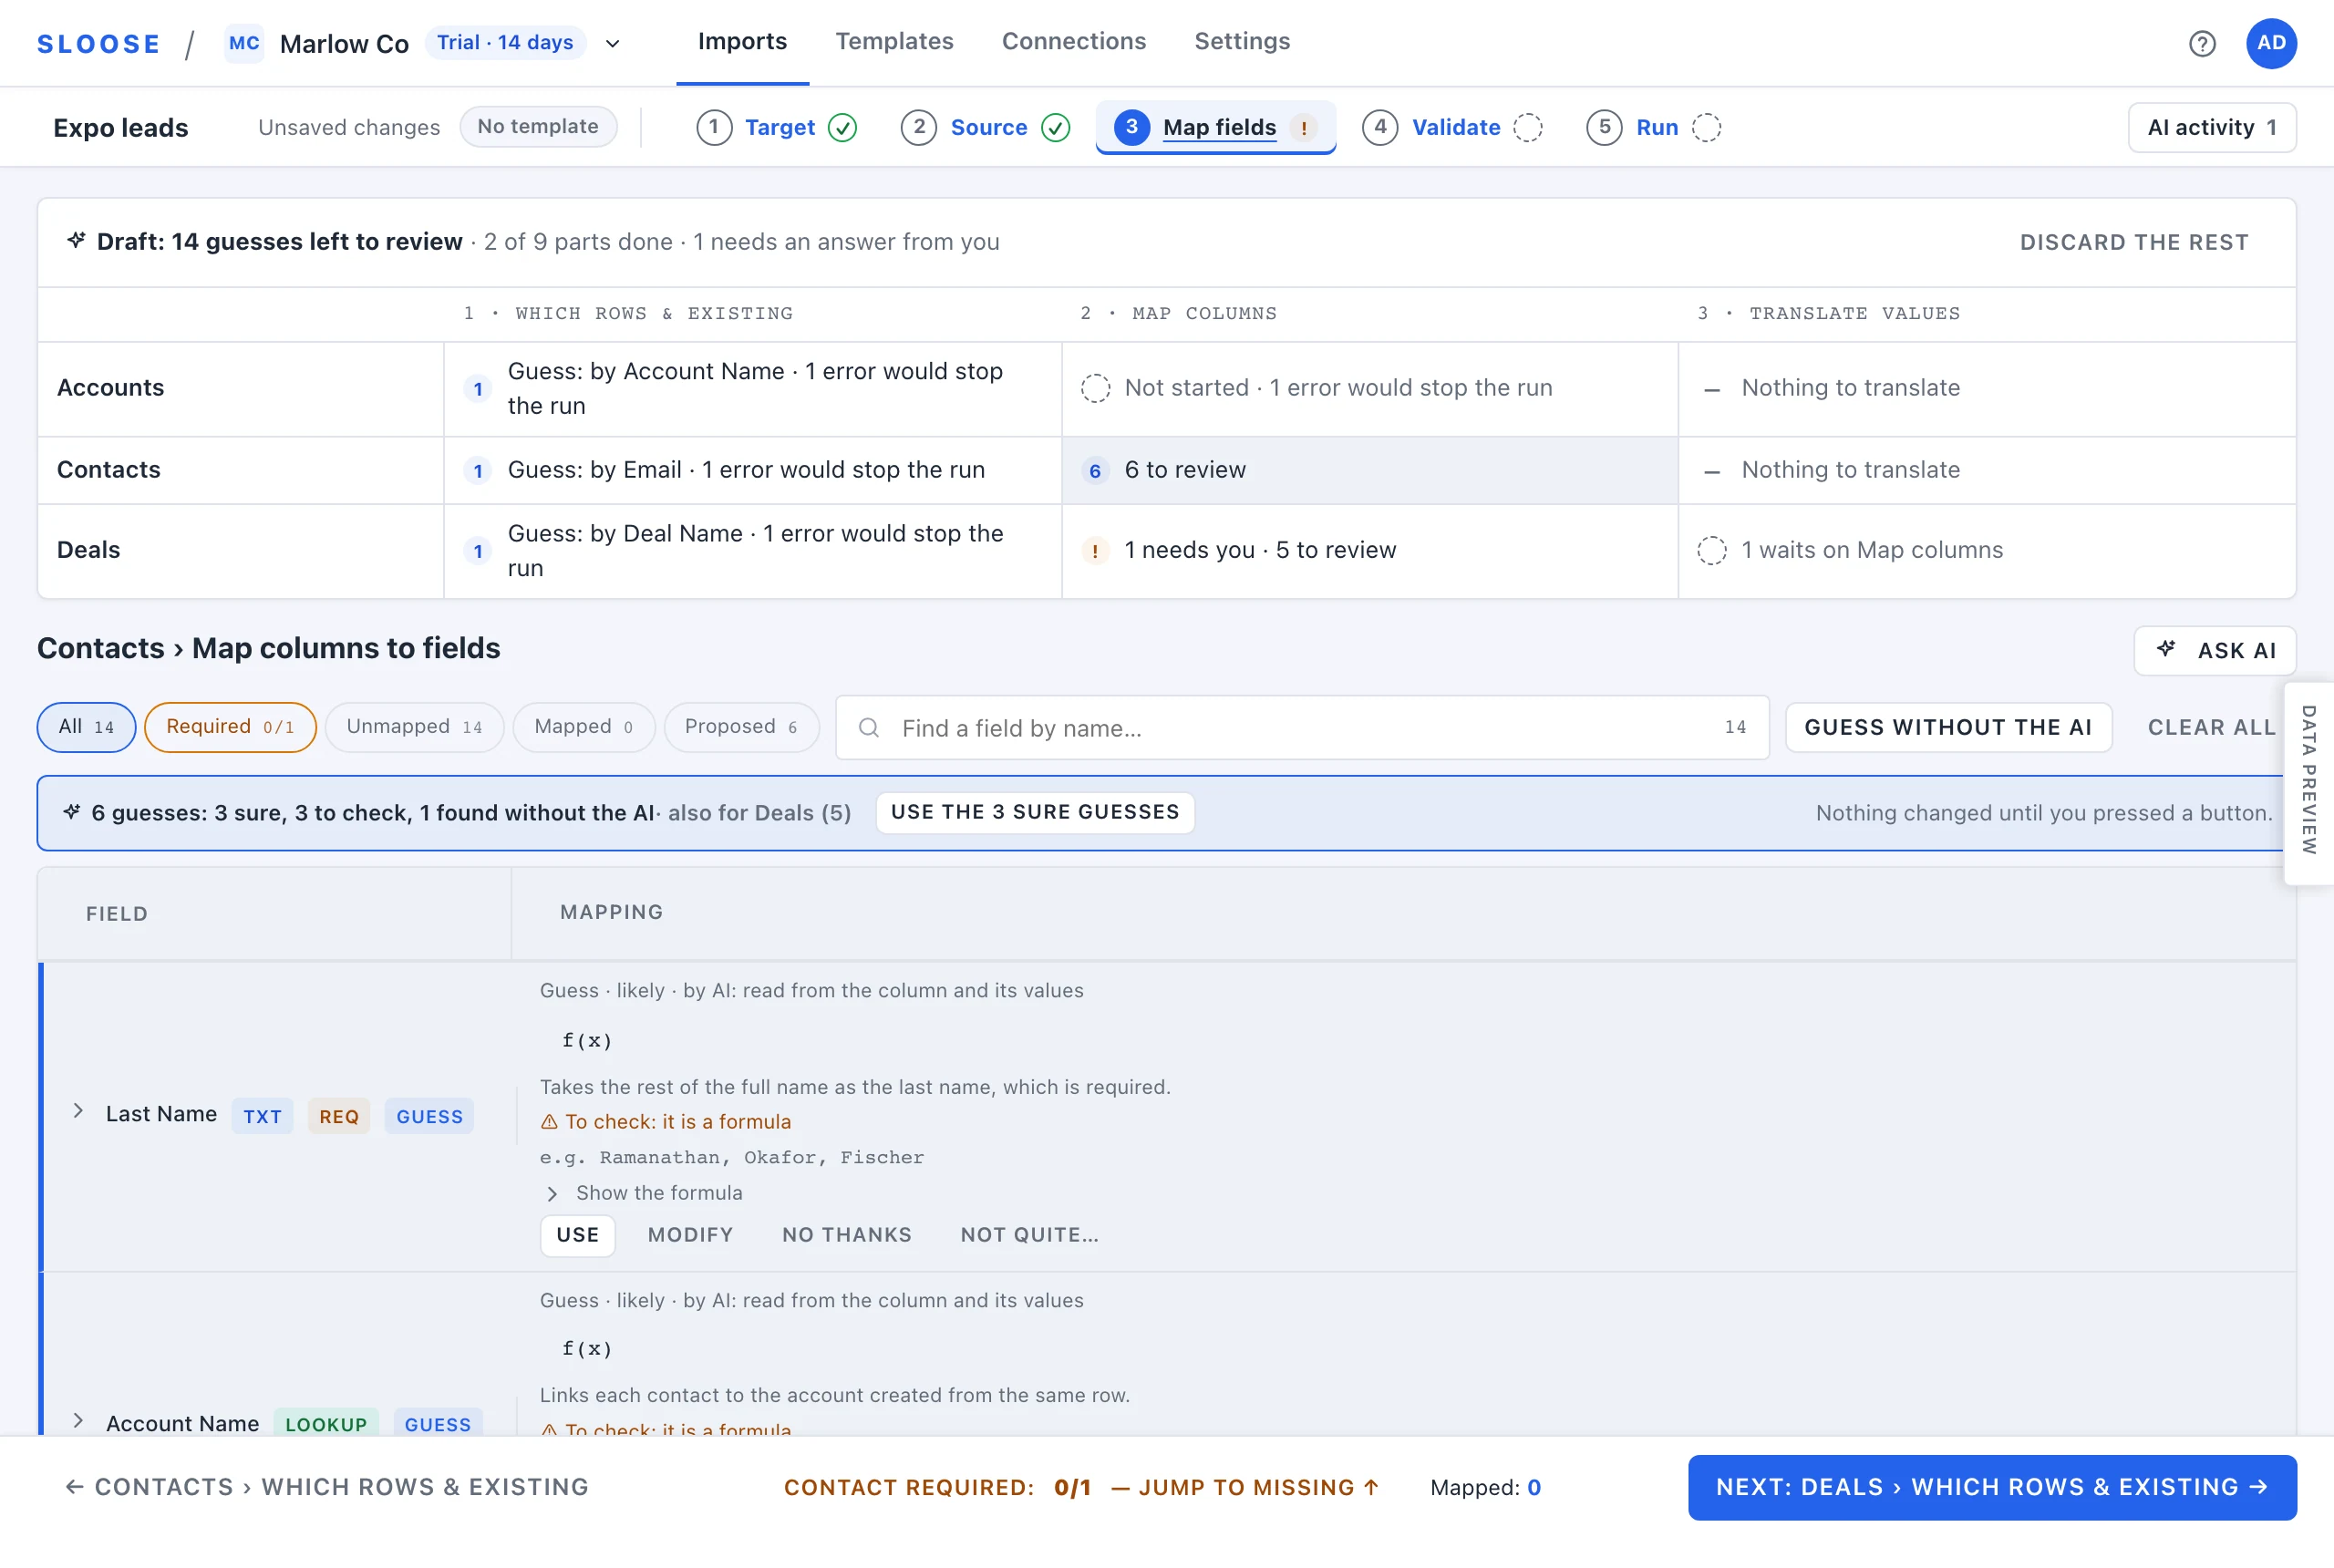Viewport: 2334px width, 1568px height.
Task: Open the AD user avatar menu
Action: pyautogui.click(x=2270, y=43)
